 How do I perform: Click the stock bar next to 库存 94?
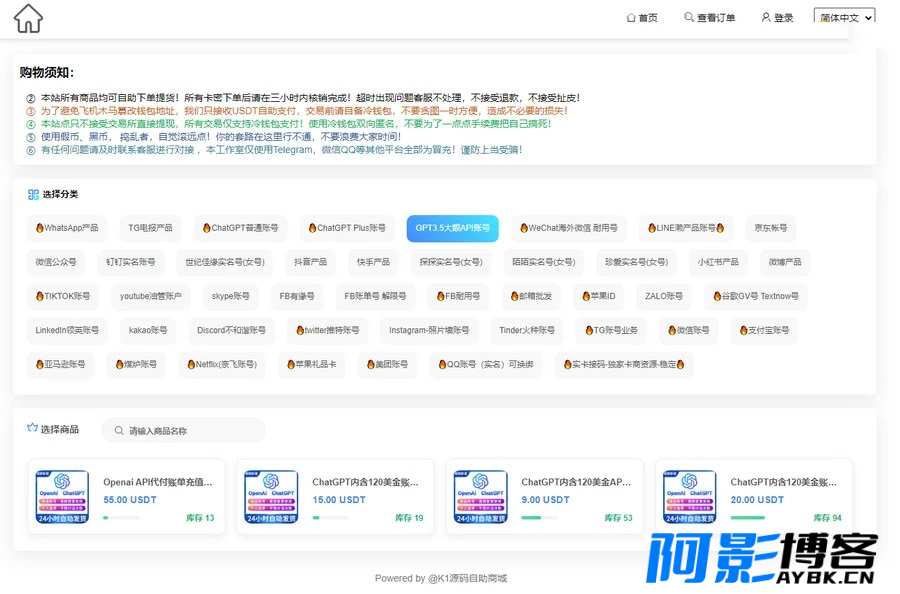(x=748, y=518)
